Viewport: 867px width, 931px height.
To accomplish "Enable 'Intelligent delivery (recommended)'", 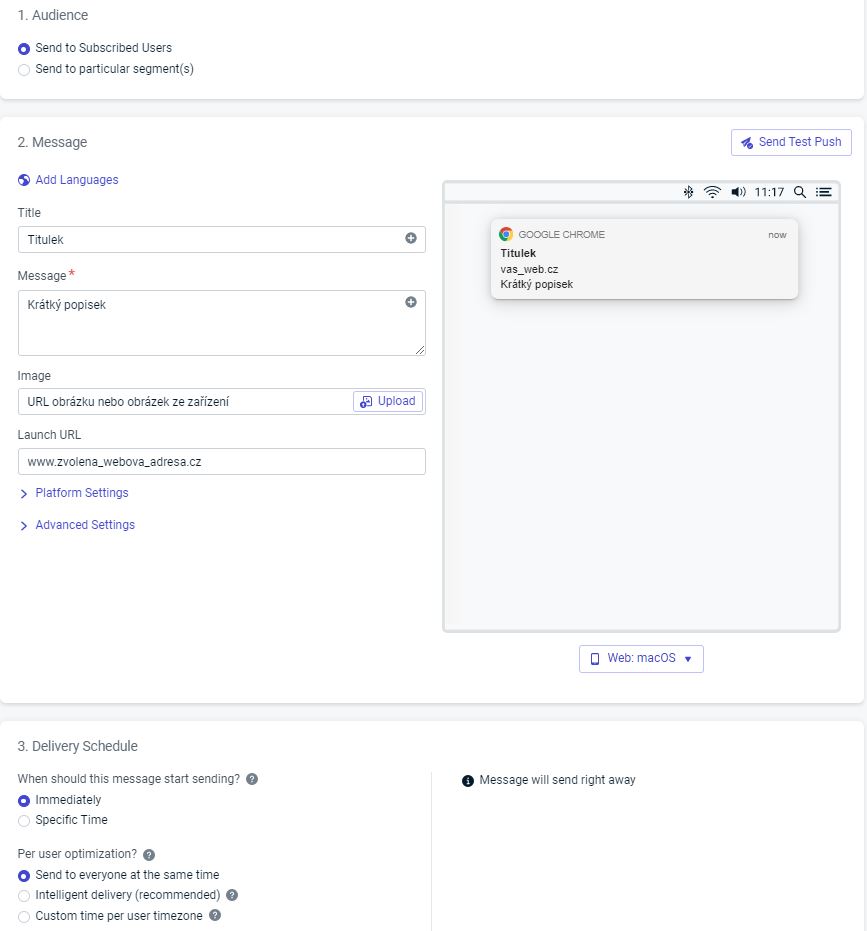I will coord(23,895).
